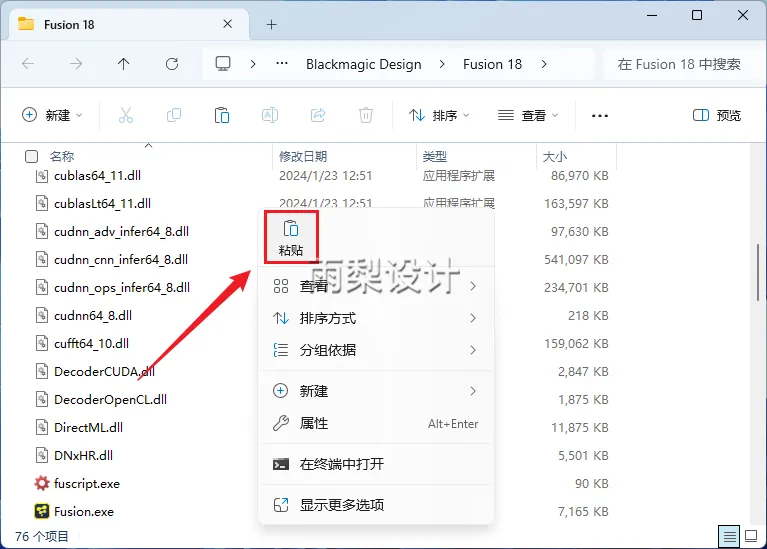
Task: Go back with the left arrow
Action: (x=28, y=64)
